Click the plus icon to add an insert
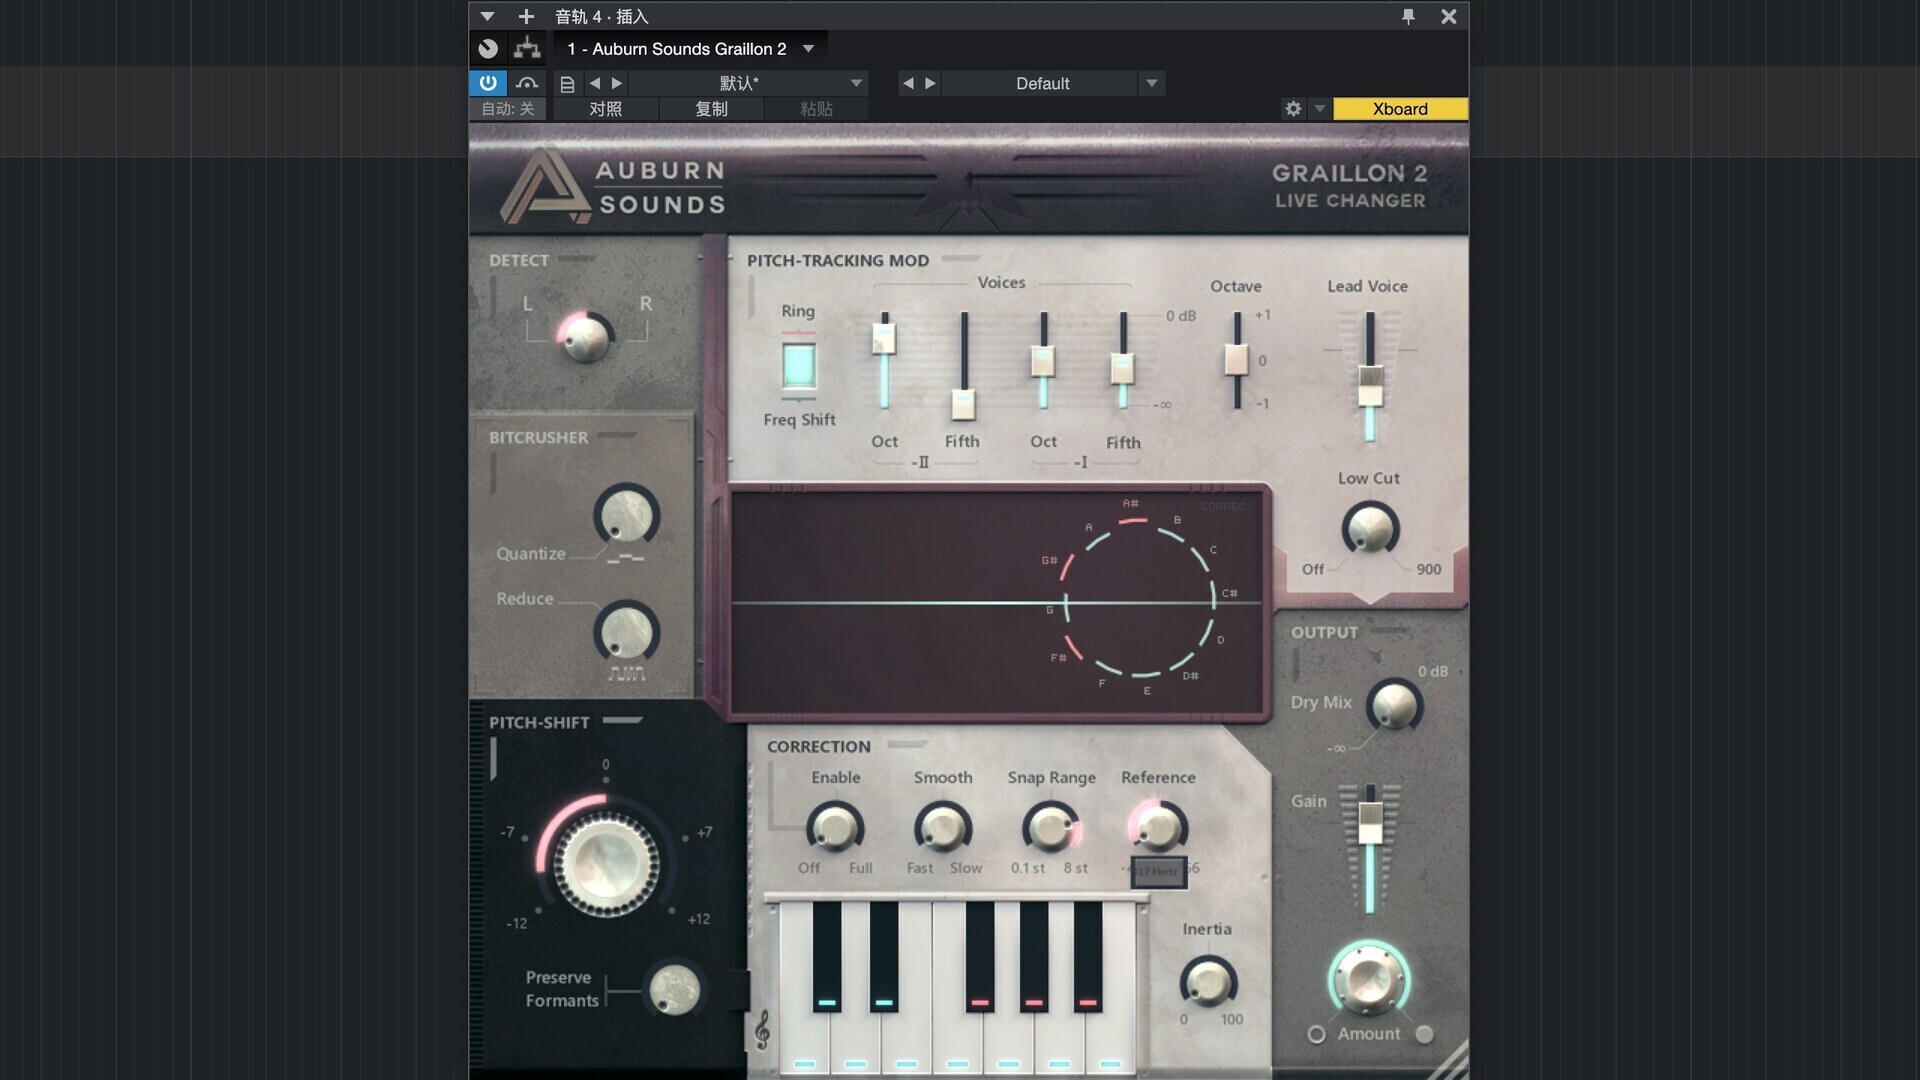The width and height of the screenshot is (1920, 1080). (526, 16)
